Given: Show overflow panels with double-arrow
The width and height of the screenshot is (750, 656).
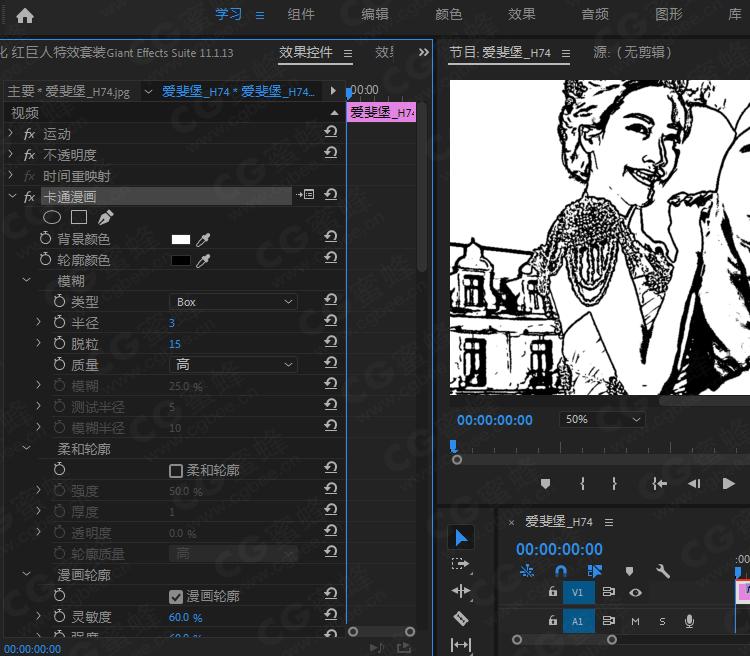Looking at the screenshot, I should click(x=423, y=52).
